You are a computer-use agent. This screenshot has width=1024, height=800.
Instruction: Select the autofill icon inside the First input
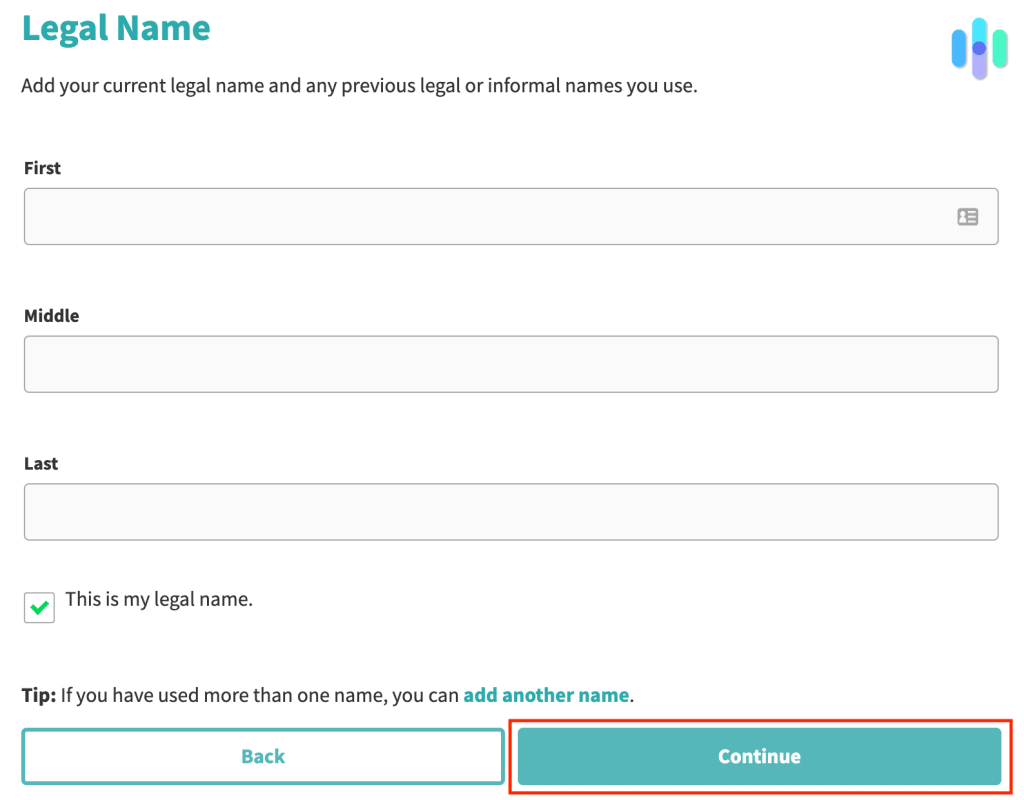(967, 216)
